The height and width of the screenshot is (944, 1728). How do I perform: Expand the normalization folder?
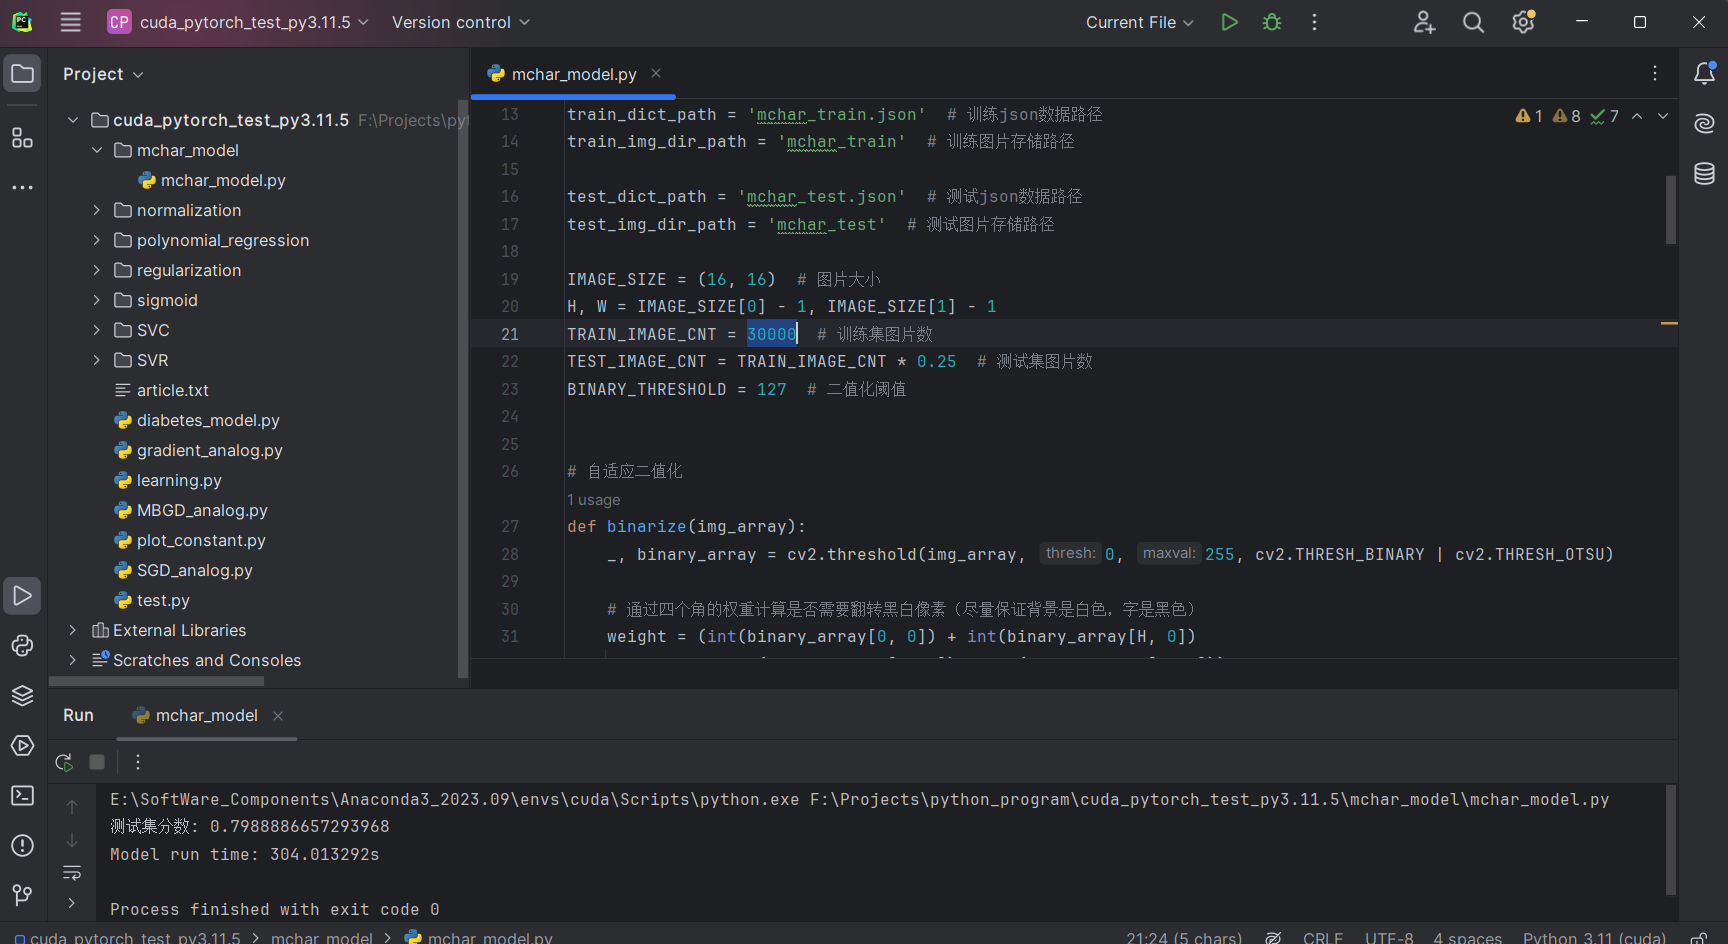[97, 210]
